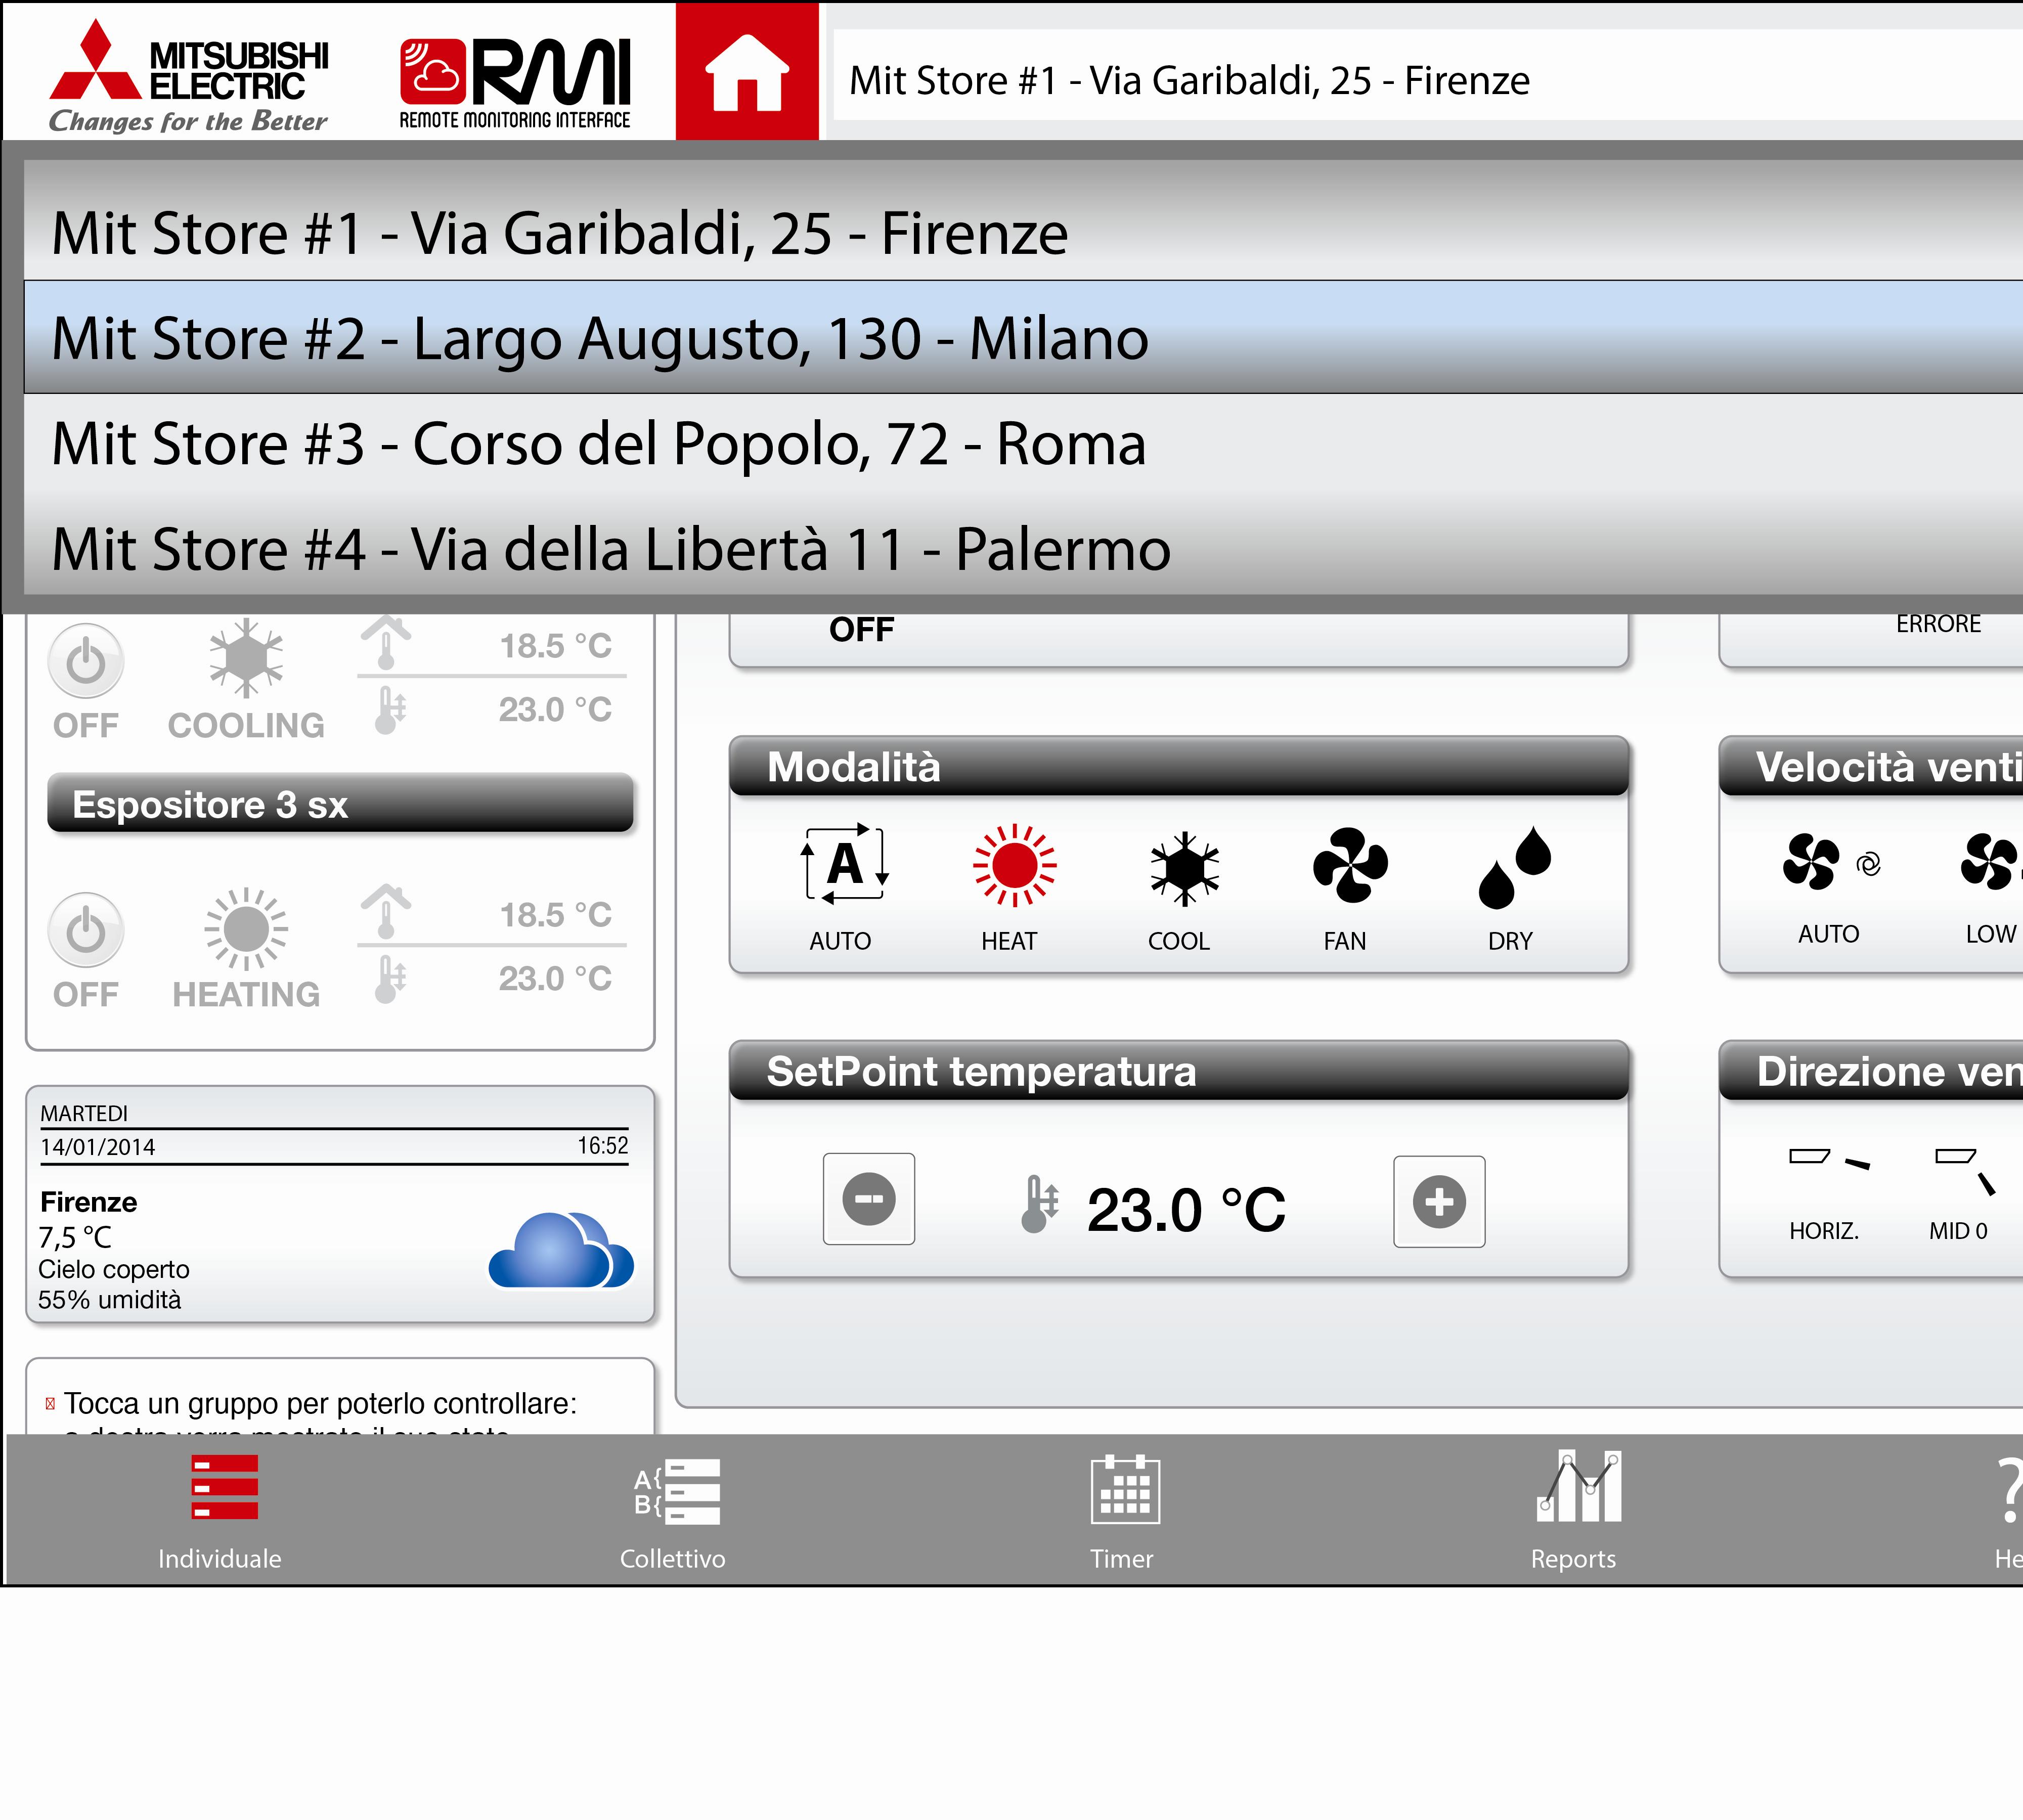Toggle power button above Espositore 3 sx
Viewport: 2023px width, 1820px height.
pos(86,661)
